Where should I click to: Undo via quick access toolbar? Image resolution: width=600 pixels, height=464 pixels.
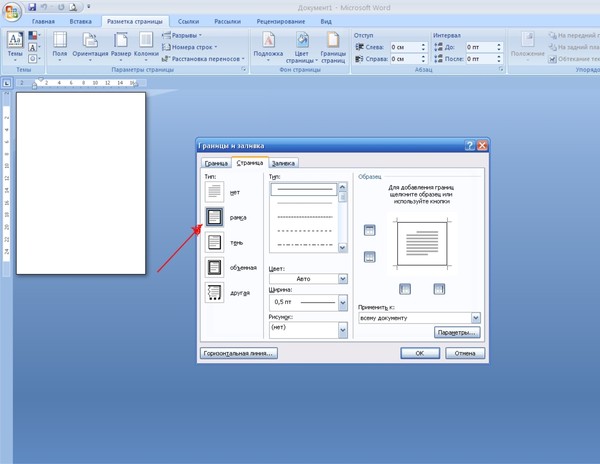point(44,7)
